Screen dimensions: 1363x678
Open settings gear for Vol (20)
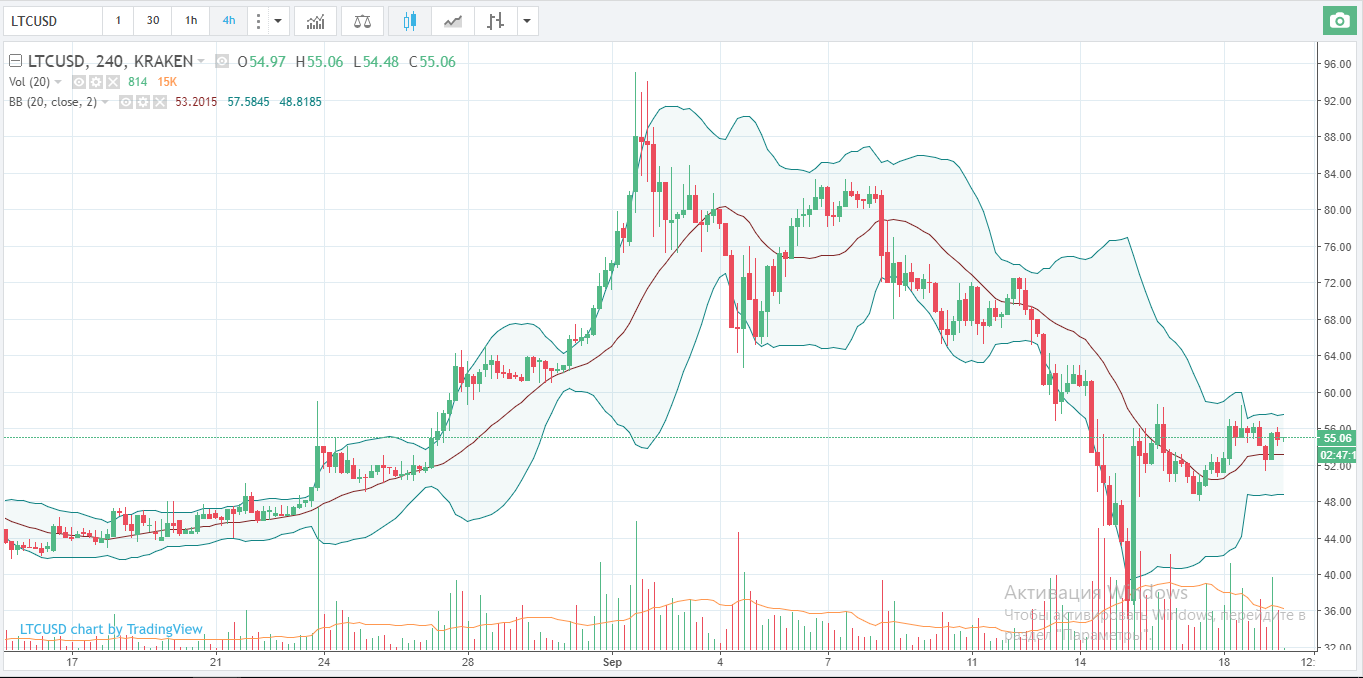[x=95, y=82]
